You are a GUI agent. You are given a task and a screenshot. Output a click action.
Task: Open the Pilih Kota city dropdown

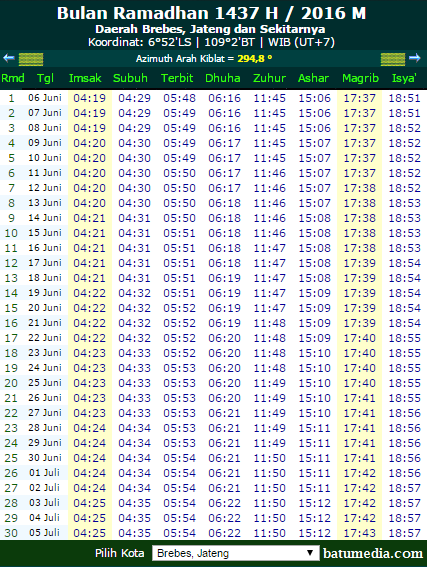tap(235, 553)
